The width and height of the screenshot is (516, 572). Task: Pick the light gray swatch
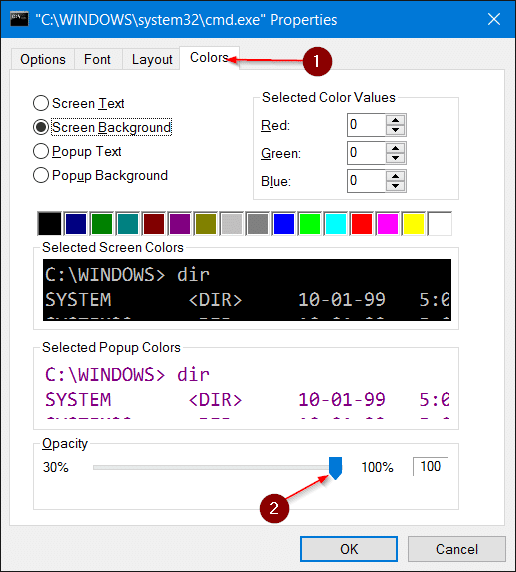point(232,224)
